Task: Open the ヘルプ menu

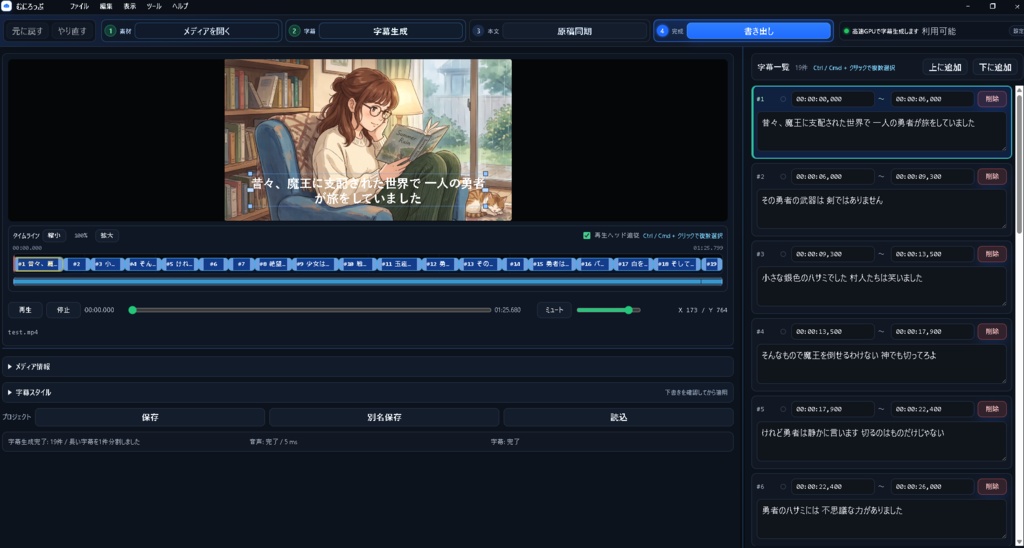Action: (180, 6)
